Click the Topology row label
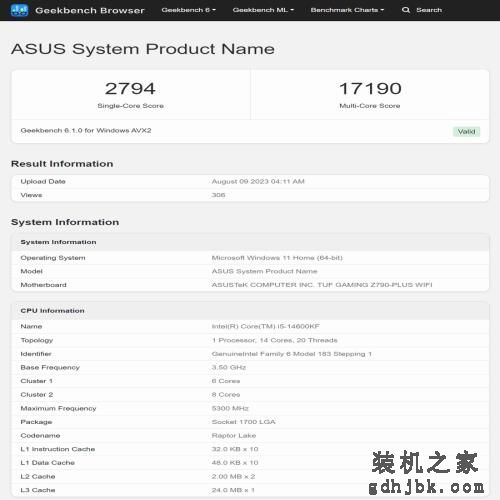Screen dimensions: 500x500 click(x=37, y=340)
